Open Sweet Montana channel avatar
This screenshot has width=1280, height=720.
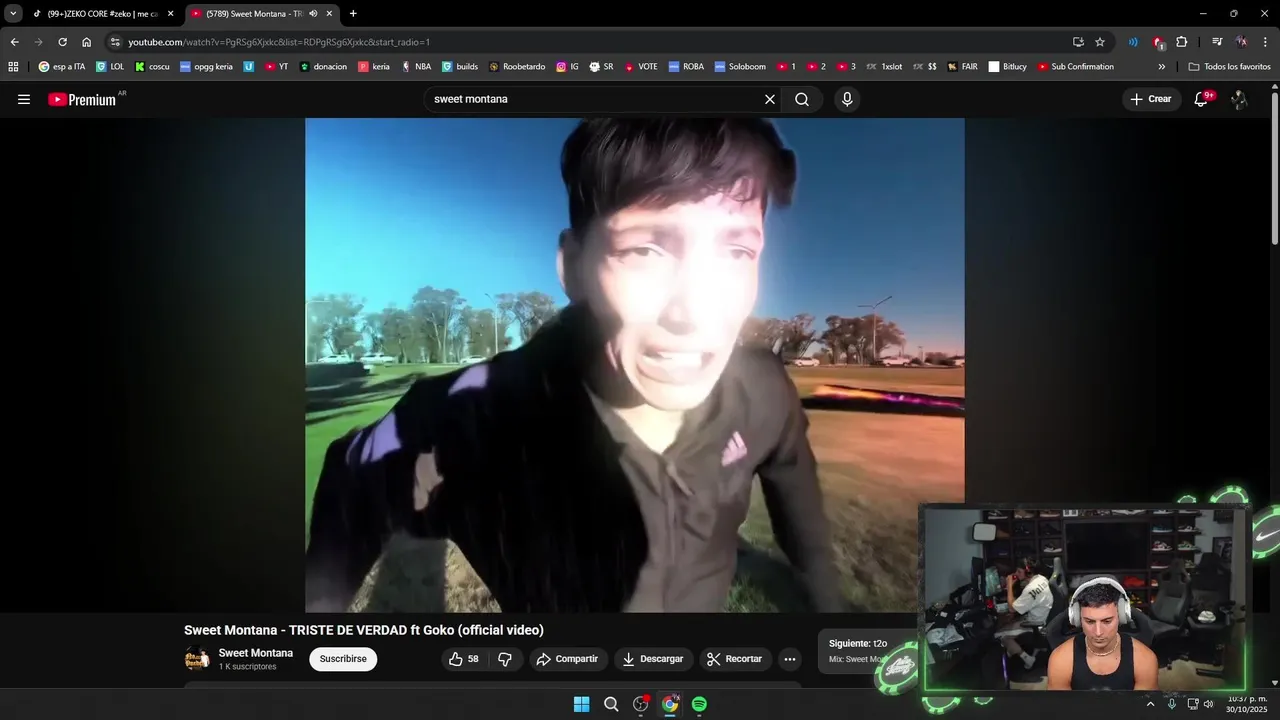(197, 659)
